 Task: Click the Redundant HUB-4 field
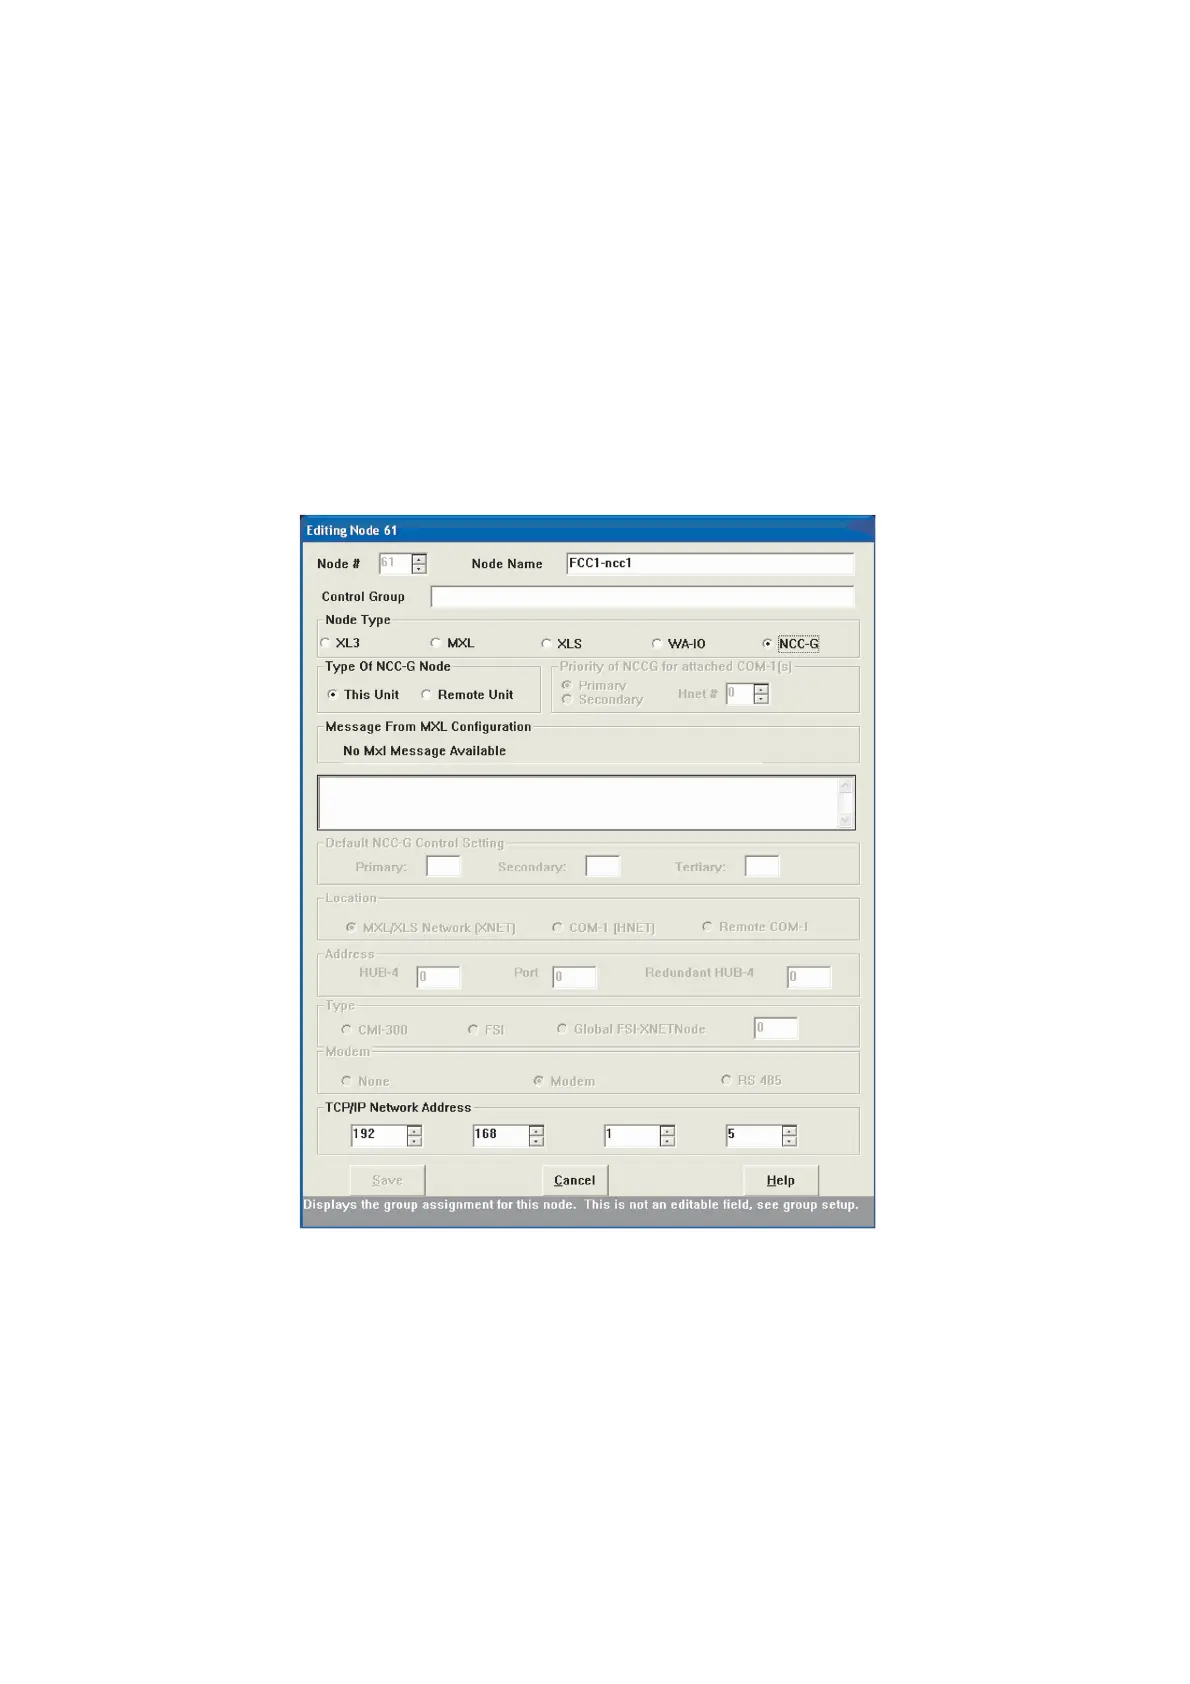(x=808, y=977)
